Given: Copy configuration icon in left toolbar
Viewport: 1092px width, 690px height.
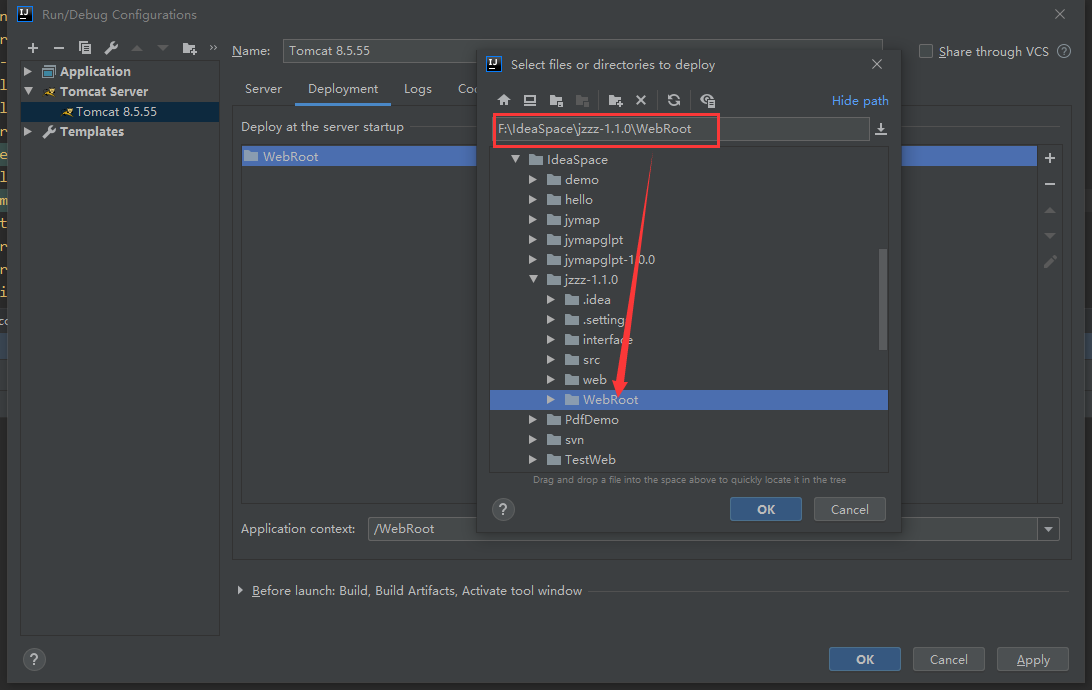Looking at the screenshot, I should [85, 48].
